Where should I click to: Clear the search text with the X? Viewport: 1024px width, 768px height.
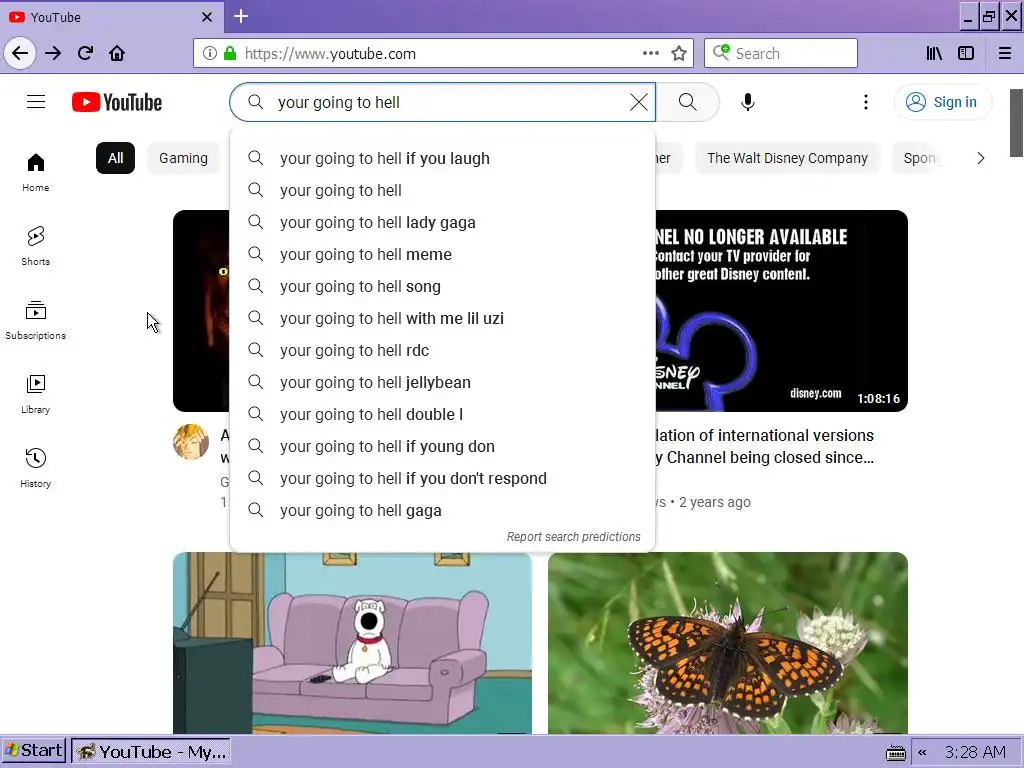pos(639,102)
